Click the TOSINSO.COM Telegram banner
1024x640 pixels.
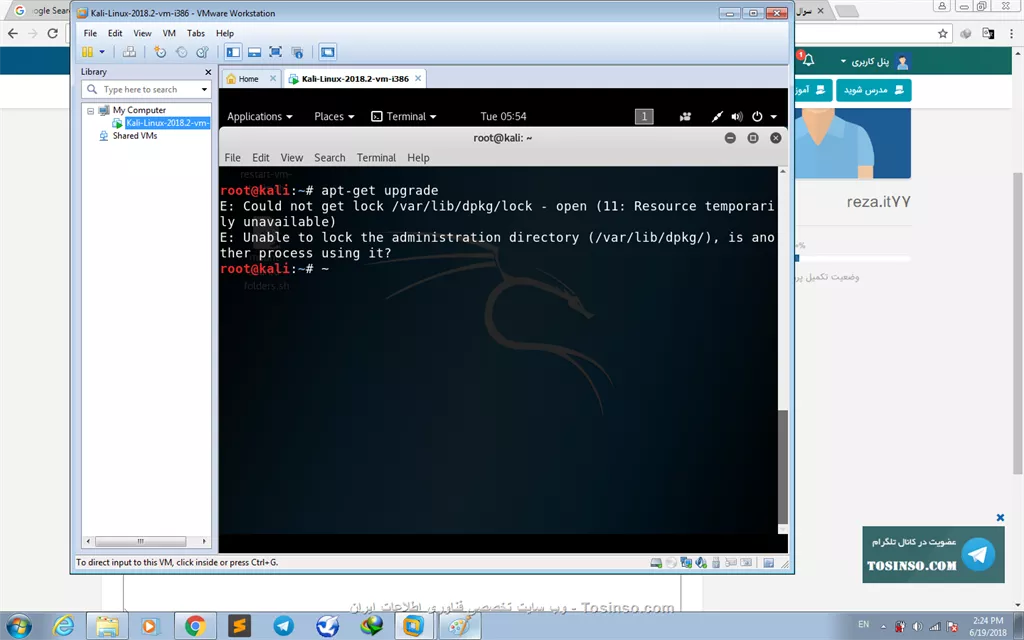pyautogui.click(x=933, y=554)
